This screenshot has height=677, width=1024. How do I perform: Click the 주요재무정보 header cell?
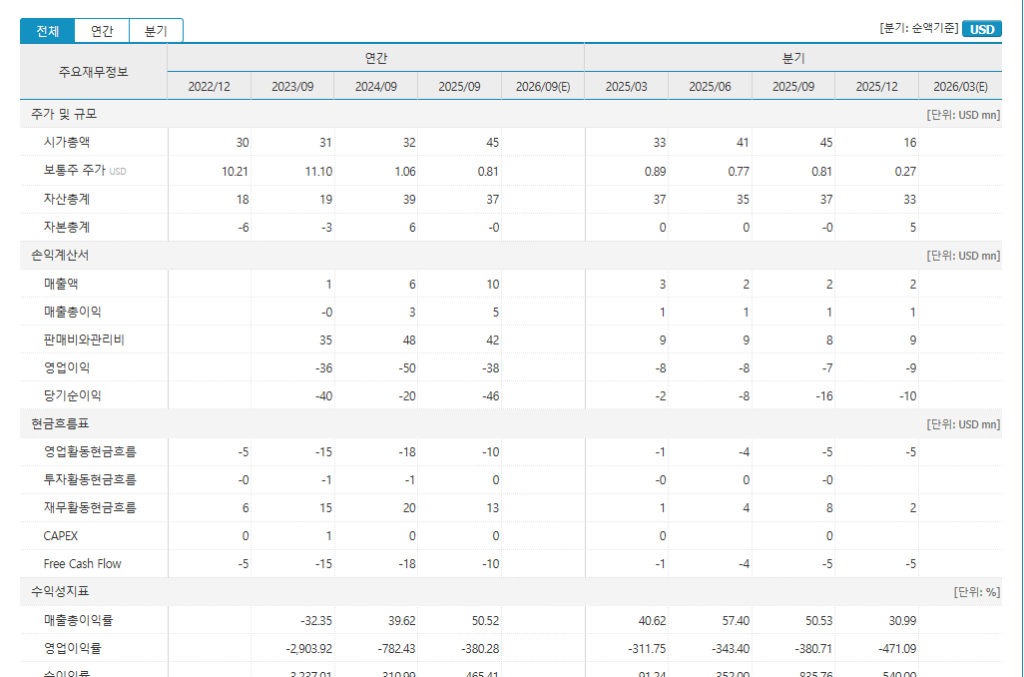(93, 72)
